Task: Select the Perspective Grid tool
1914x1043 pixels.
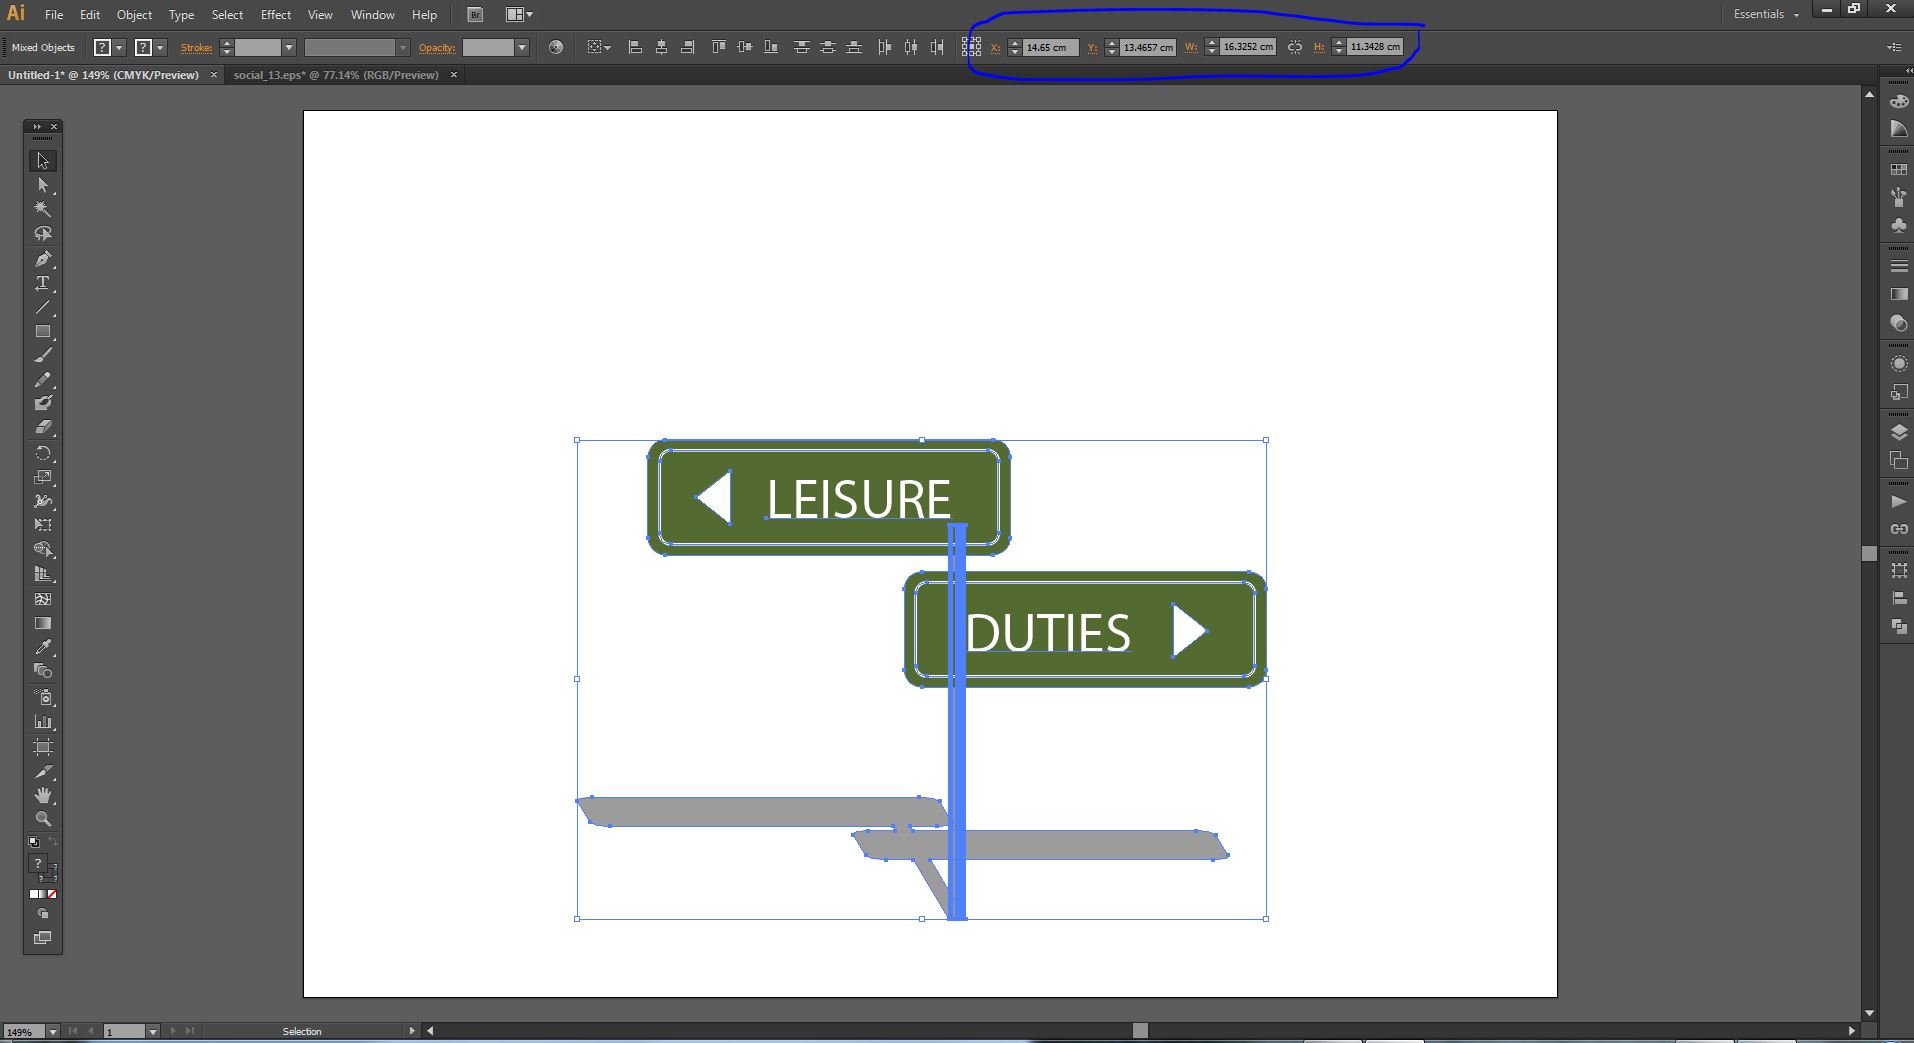Action: pyautogui.click(x=43, y=574)
